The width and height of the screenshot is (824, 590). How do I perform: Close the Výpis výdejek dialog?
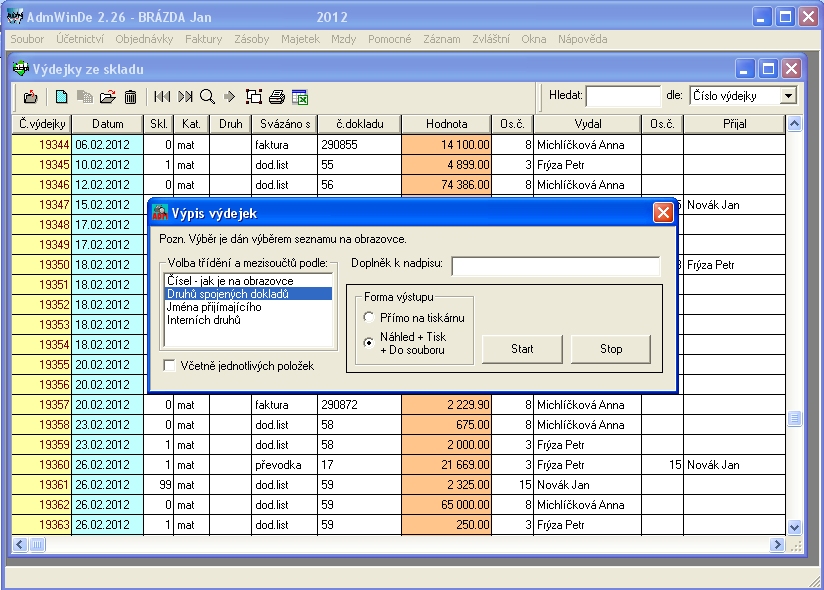(x=663, y=213)
